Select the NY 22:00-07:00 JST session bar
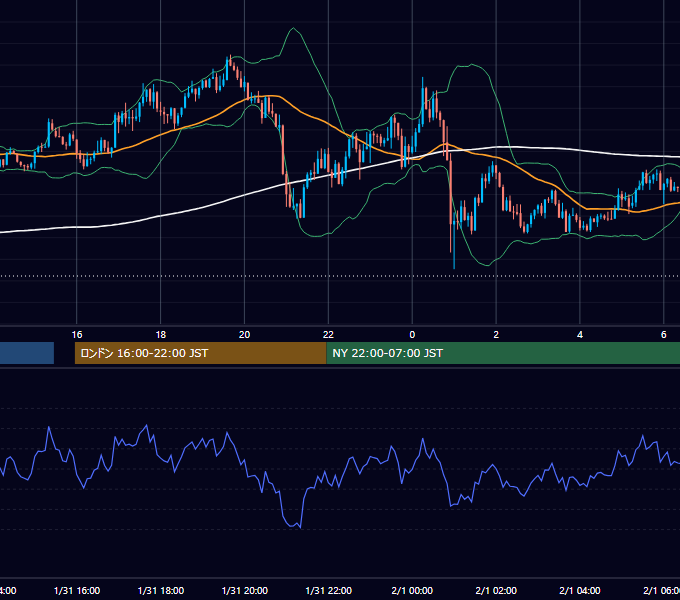Image resolution: width=680 pixels, height=600 pixels. (x=503, y=353)
